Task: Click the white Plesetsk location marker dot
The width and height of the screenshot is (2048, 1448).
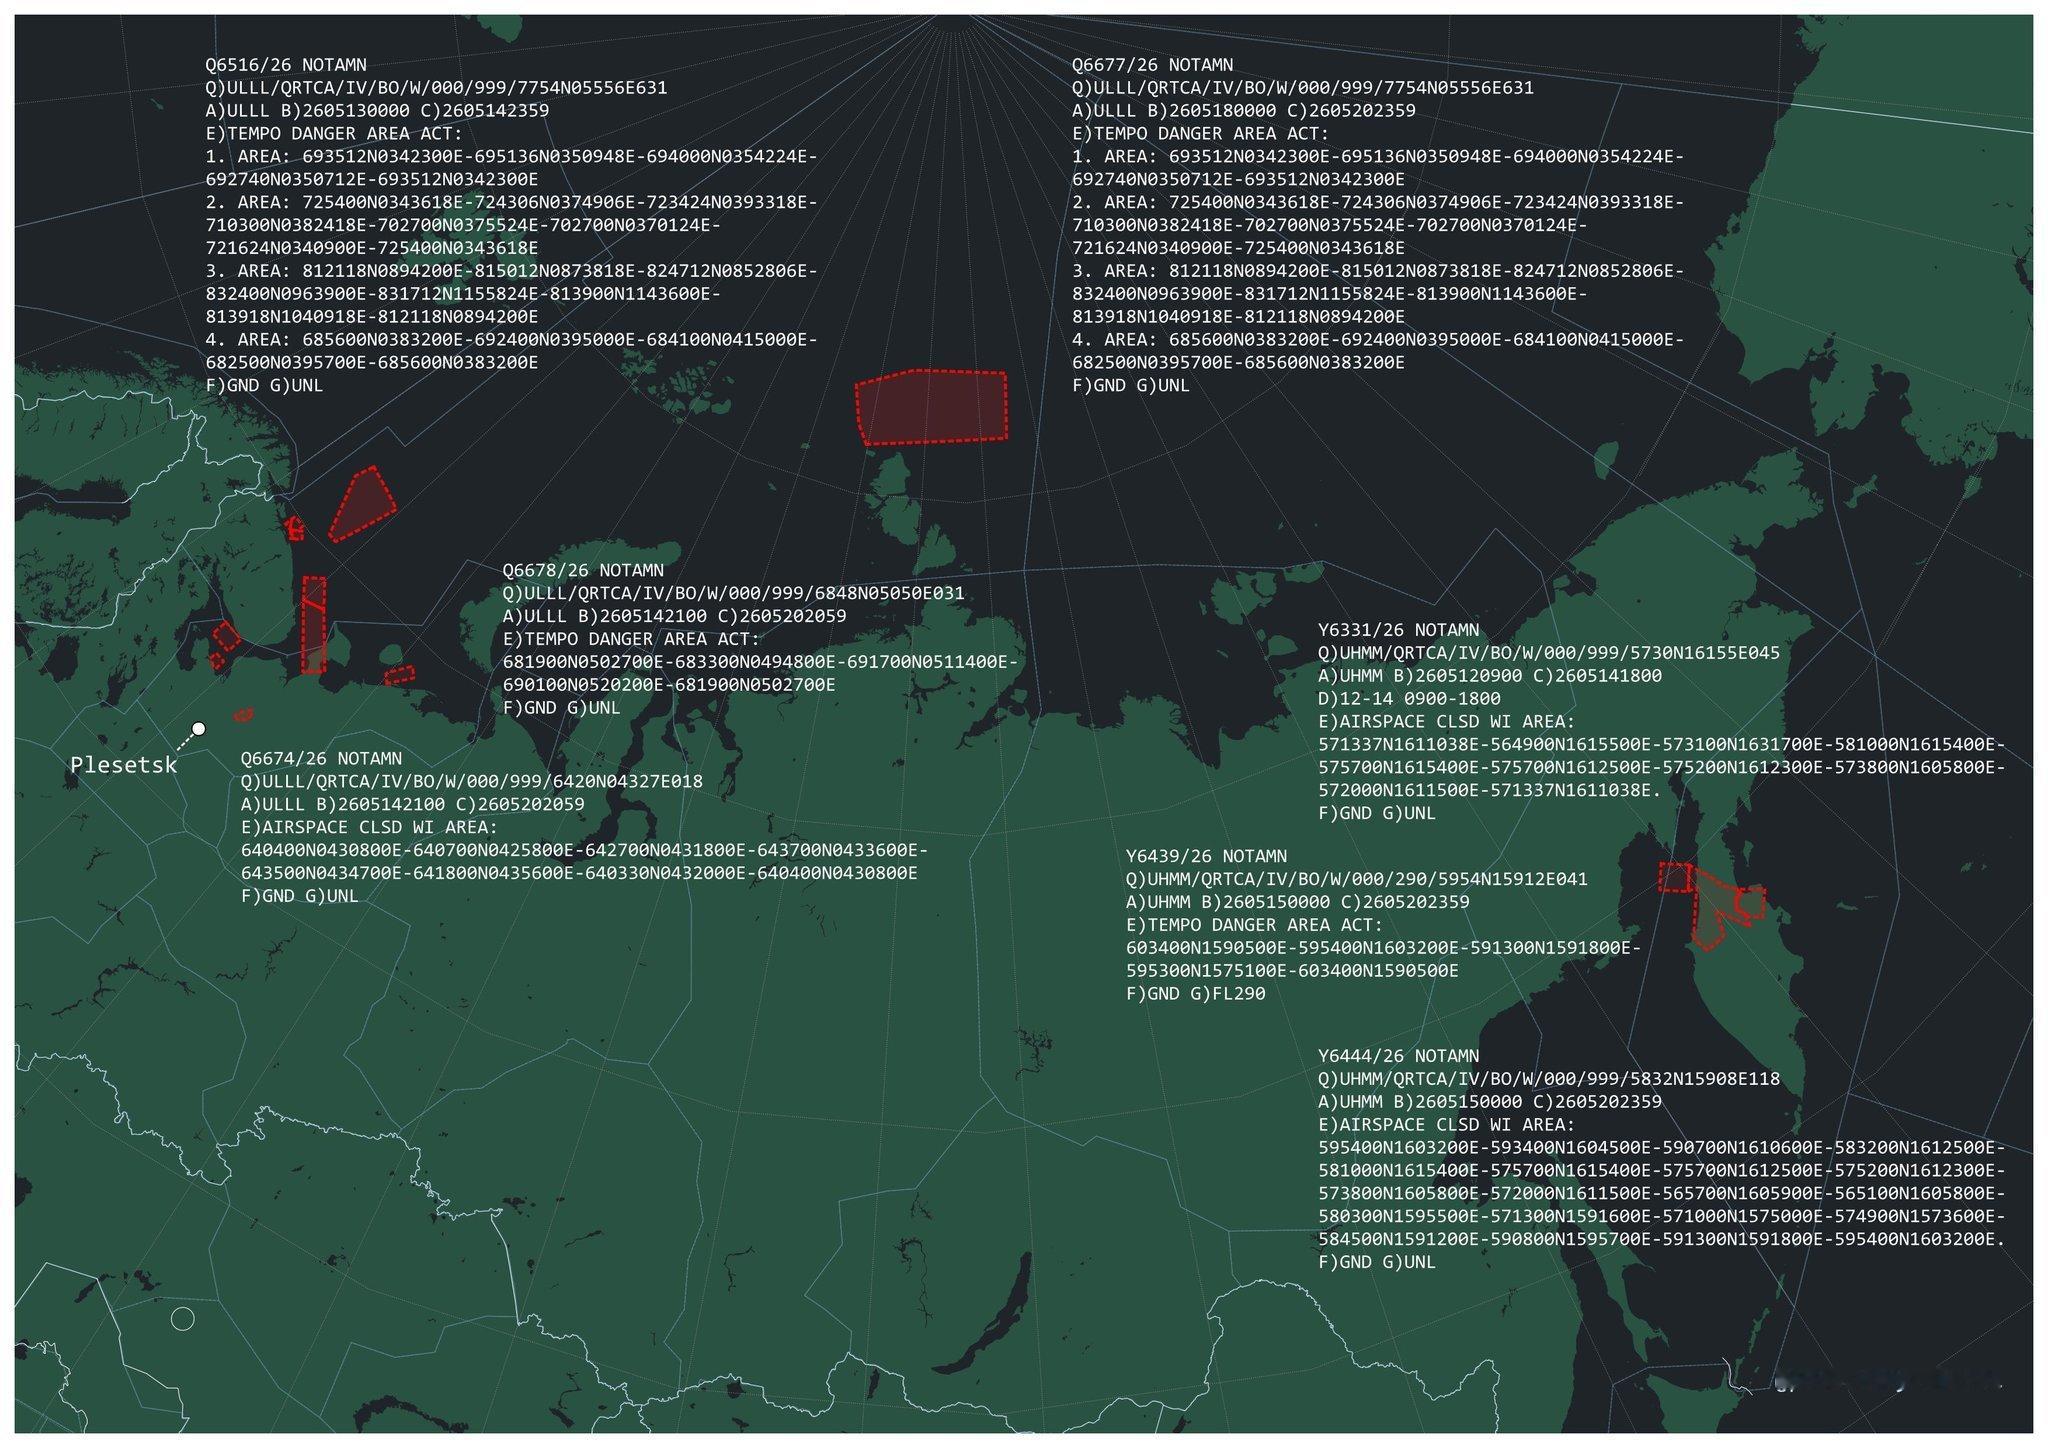Action: pyautogui.click(x=199, y=729)
